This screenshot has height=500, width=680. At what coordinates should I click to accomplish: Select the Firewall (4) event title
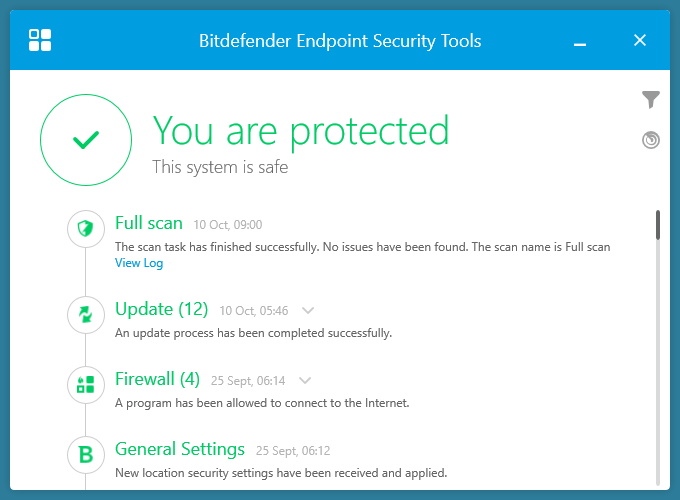[158, 379]
